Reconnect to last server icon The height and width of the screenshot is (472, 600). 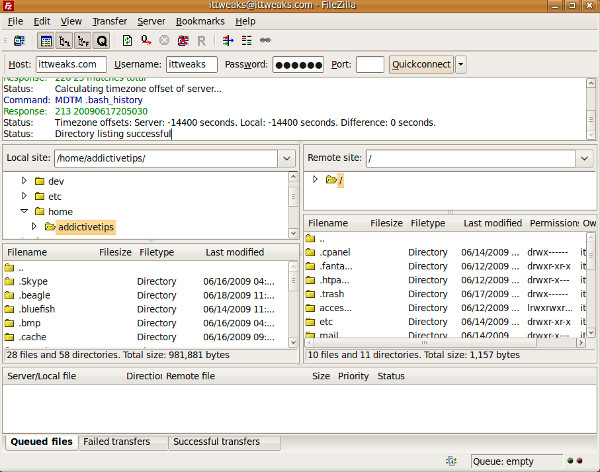point(201,41)
